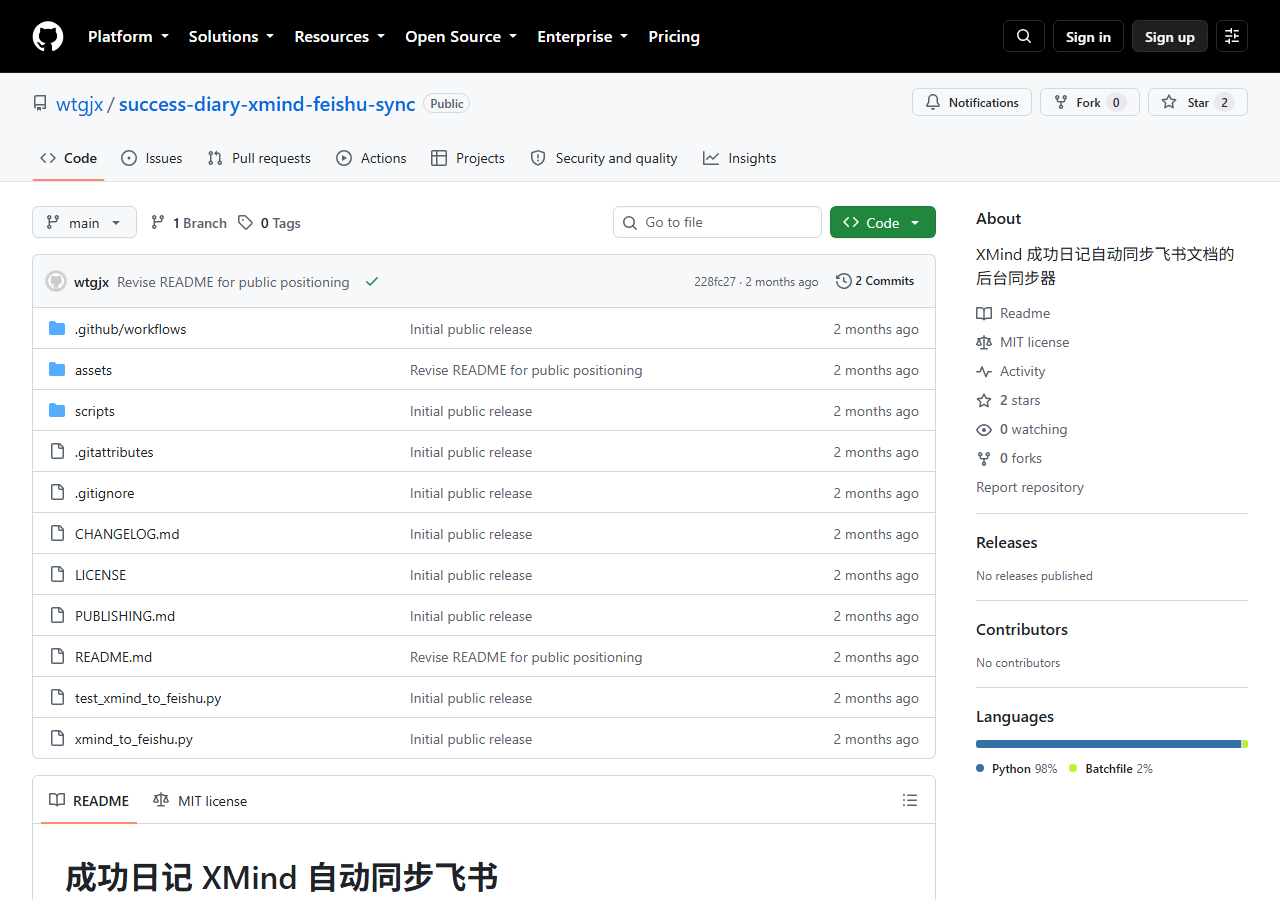
Task: Open Revise README for public positioning commit message
Action: tap(233, 282)
